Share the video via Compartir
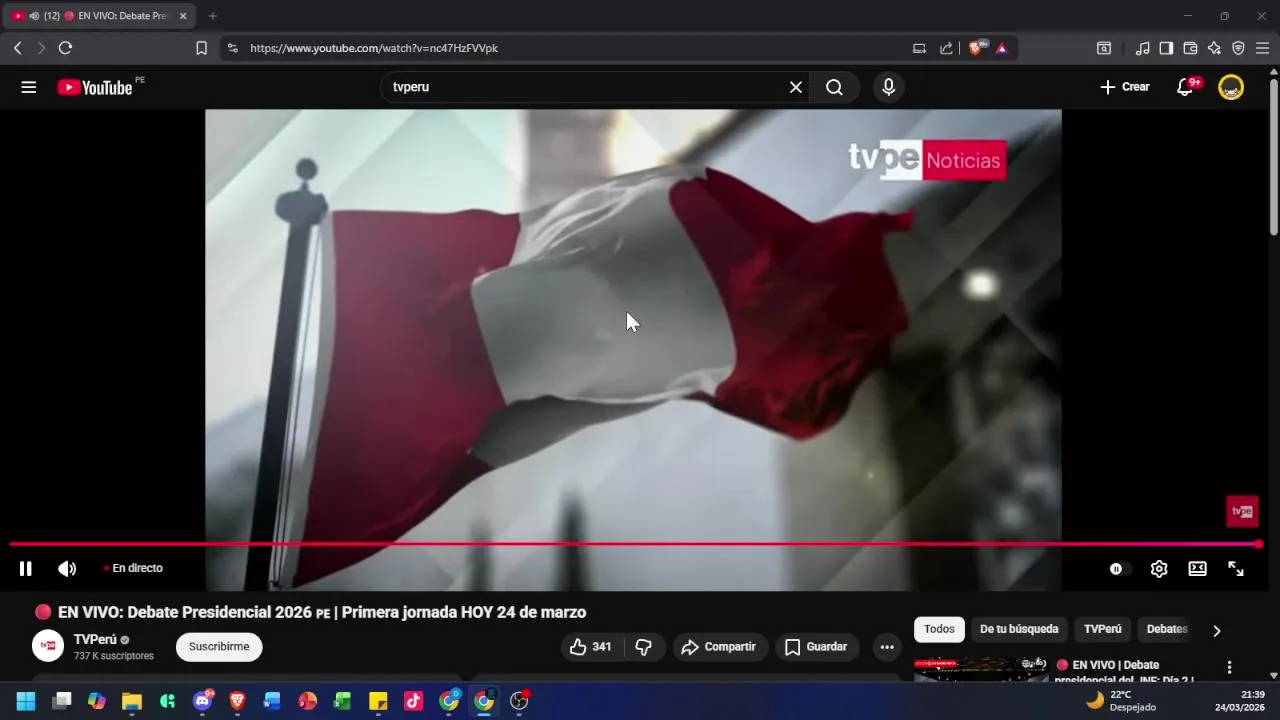Viewport: 1280px width, 720px height. pyautogui.click(x=719, y=647)
